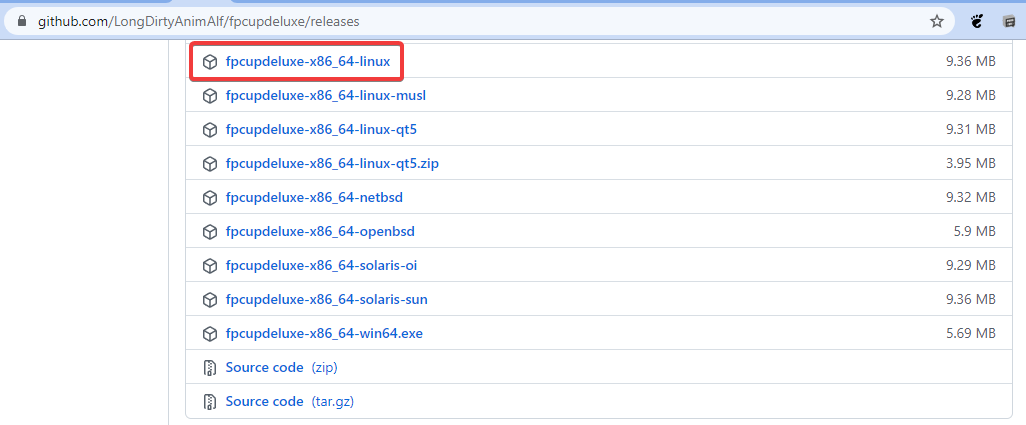Click package icon beside fpcupdeluxe-x86_64-netbsd
The image size is (1026, 425).
(x=210, y=198)
